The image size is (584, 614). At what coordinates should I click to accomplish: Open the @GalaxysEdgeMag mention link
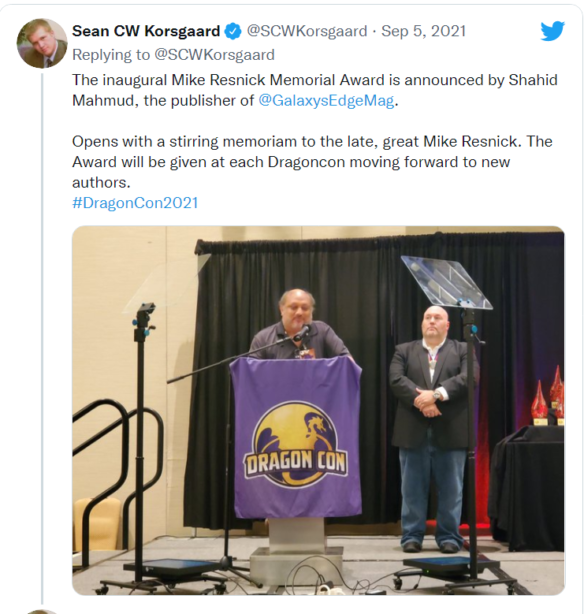[x=326, y=101]
